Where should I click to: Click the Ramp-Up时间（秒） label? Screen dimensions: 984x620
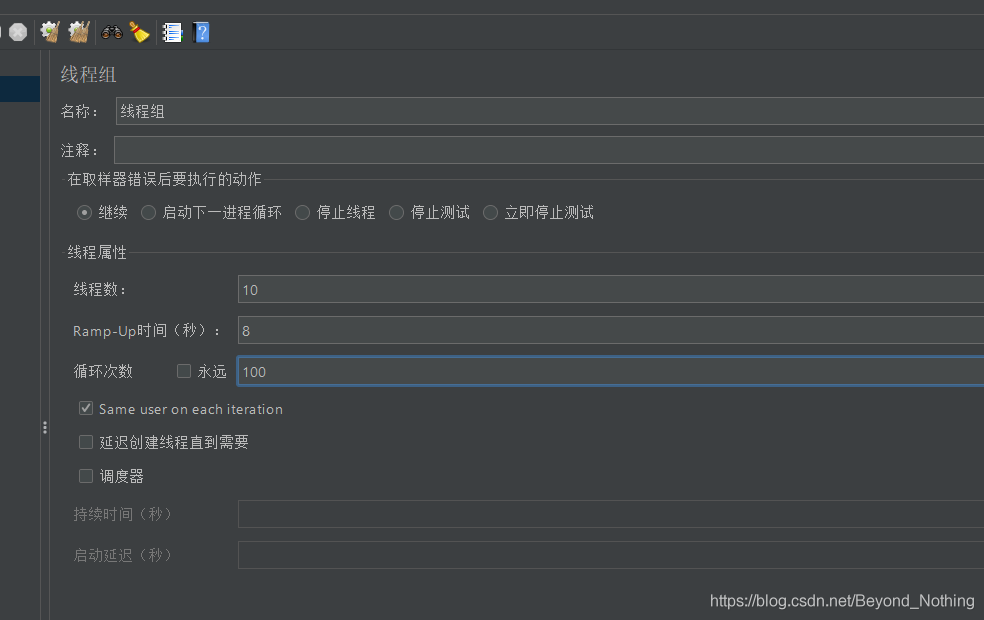[146, 331]
